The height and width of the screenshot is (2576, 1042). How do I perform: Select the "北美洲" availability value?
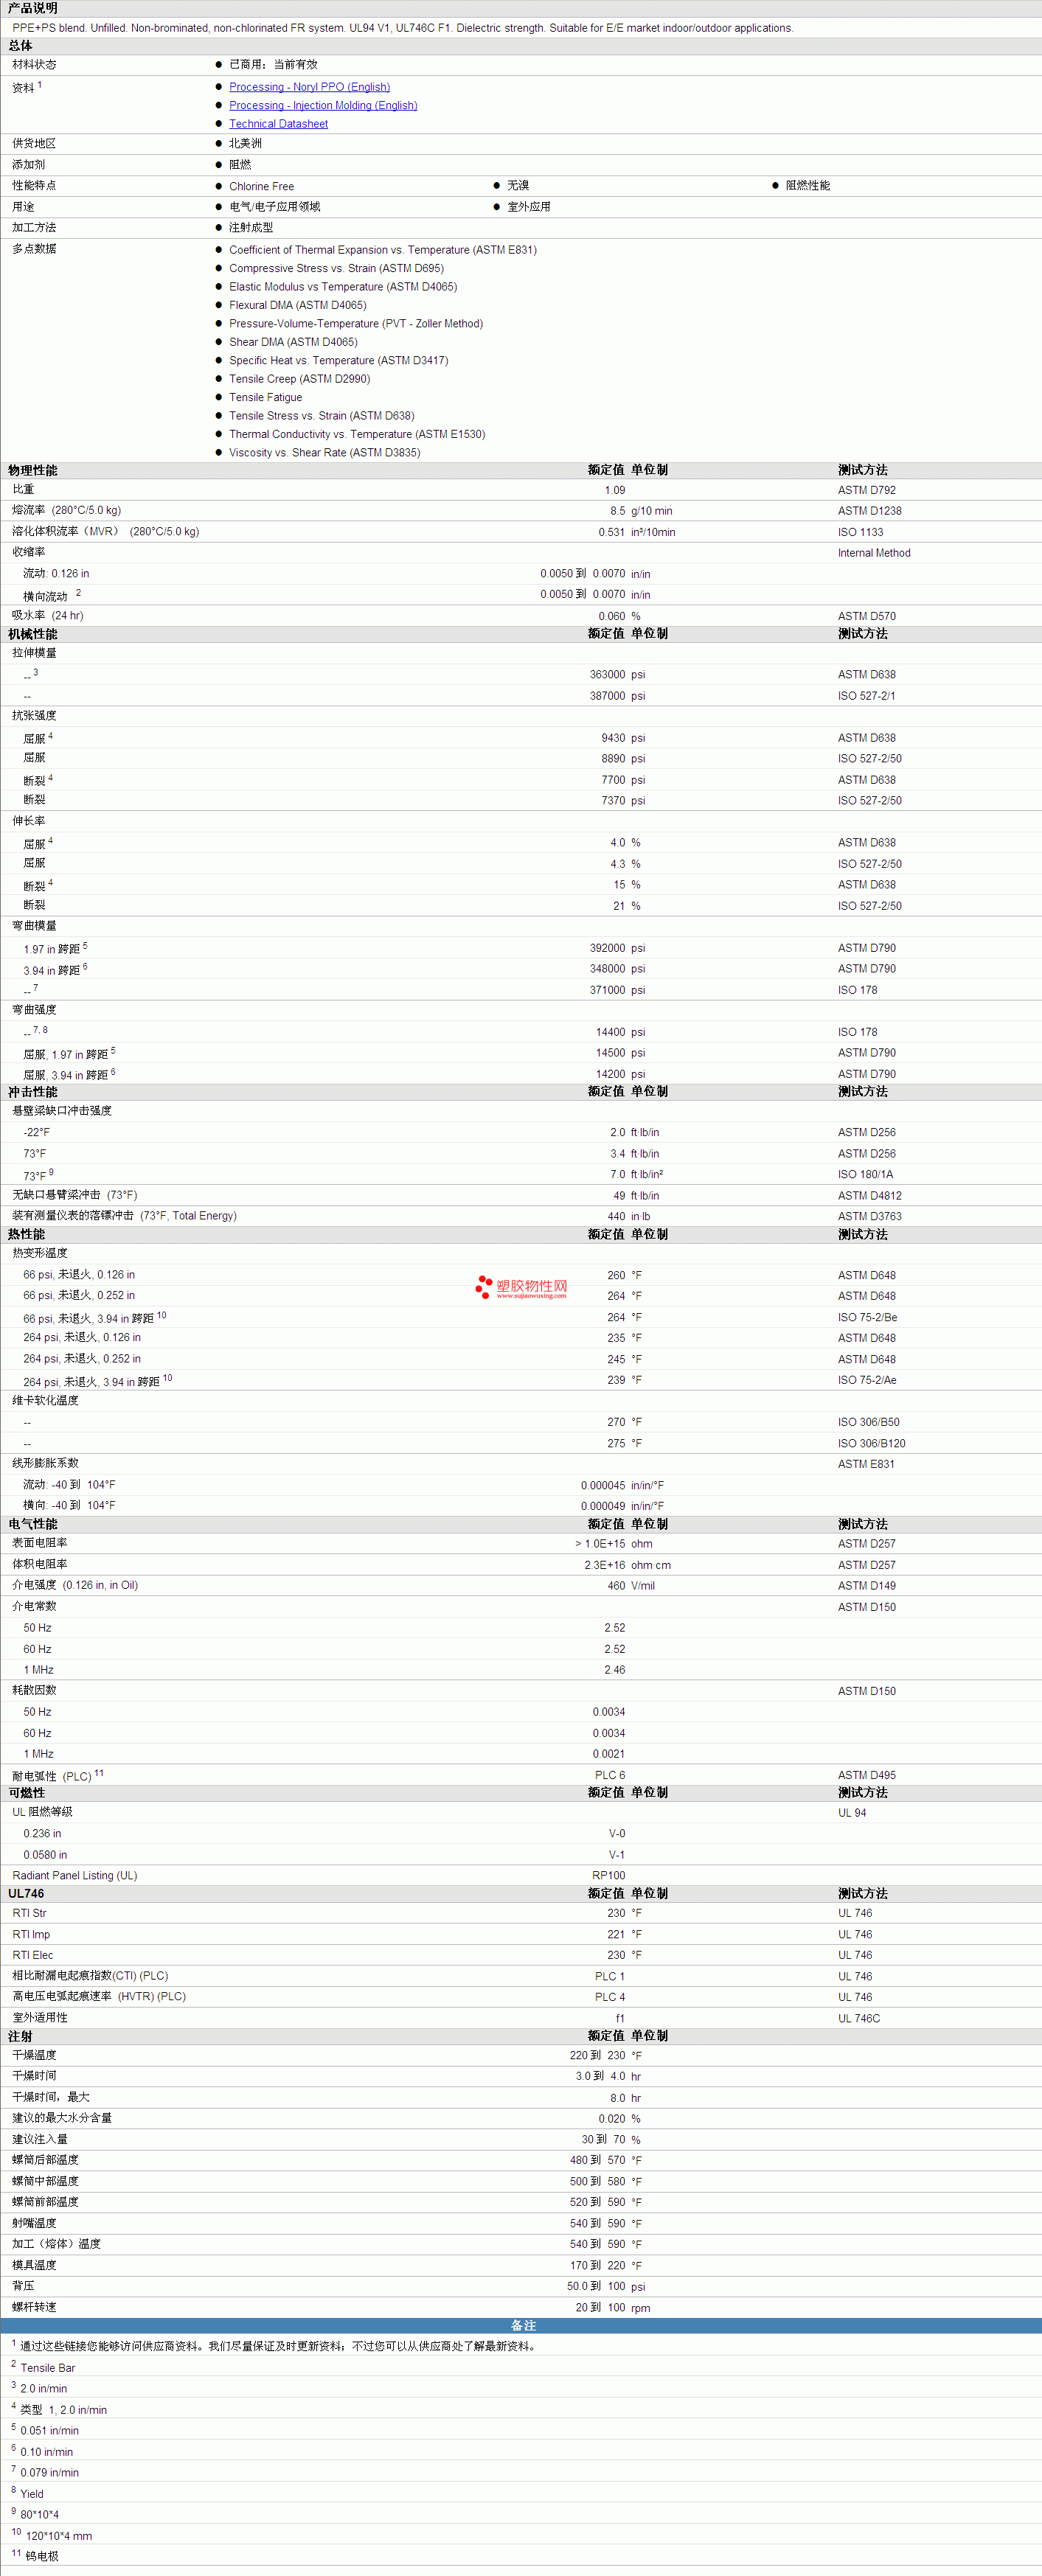point(245,144)
